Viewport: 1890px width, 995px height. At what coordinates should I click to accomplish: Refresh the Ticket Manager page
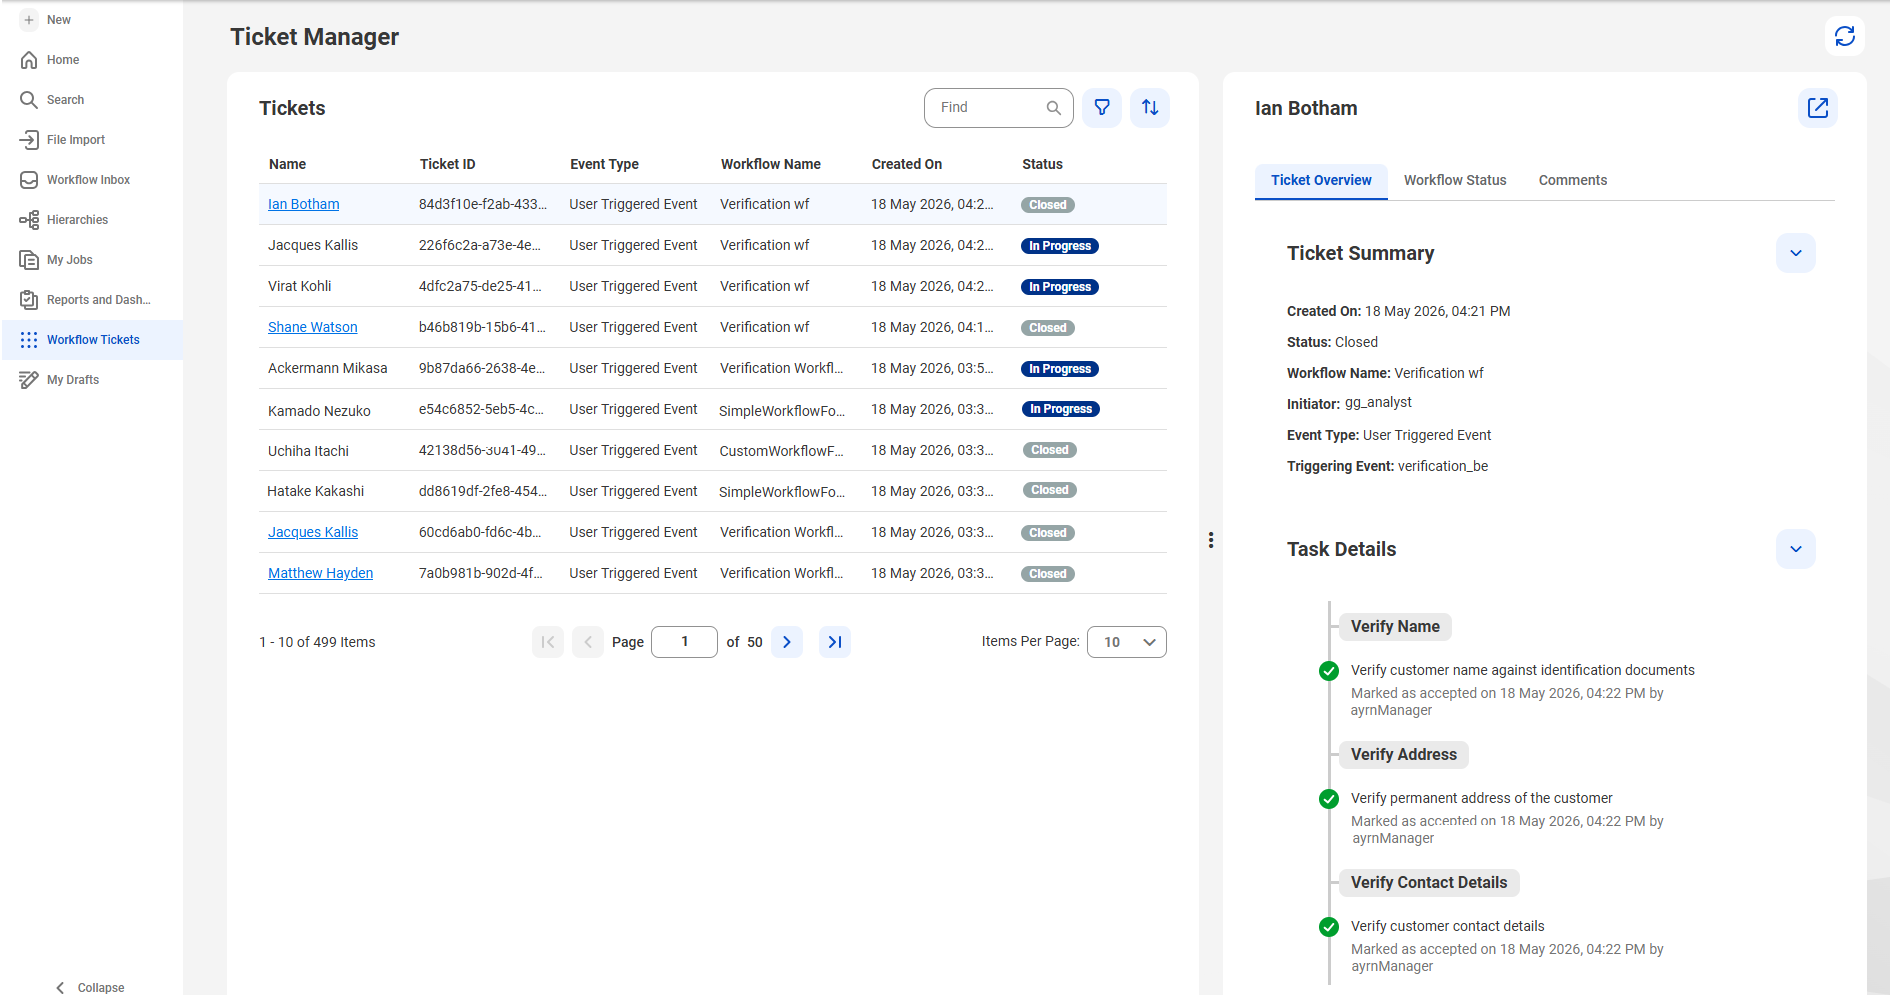[x=1845, y=36]
